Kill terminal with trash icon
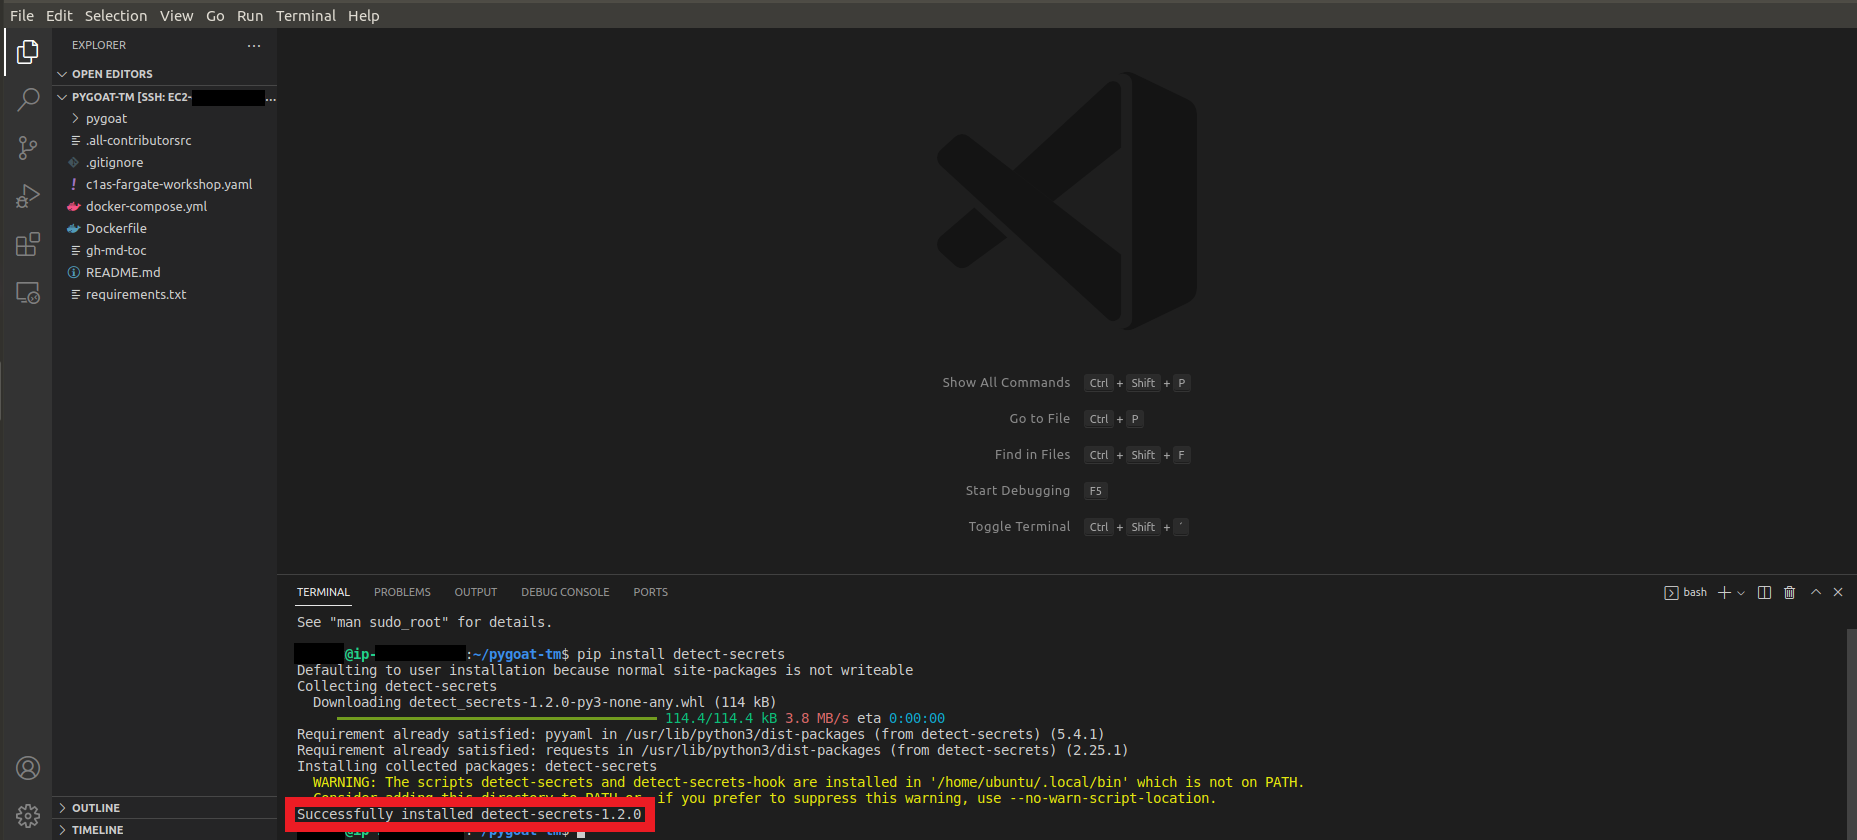 1789,592
